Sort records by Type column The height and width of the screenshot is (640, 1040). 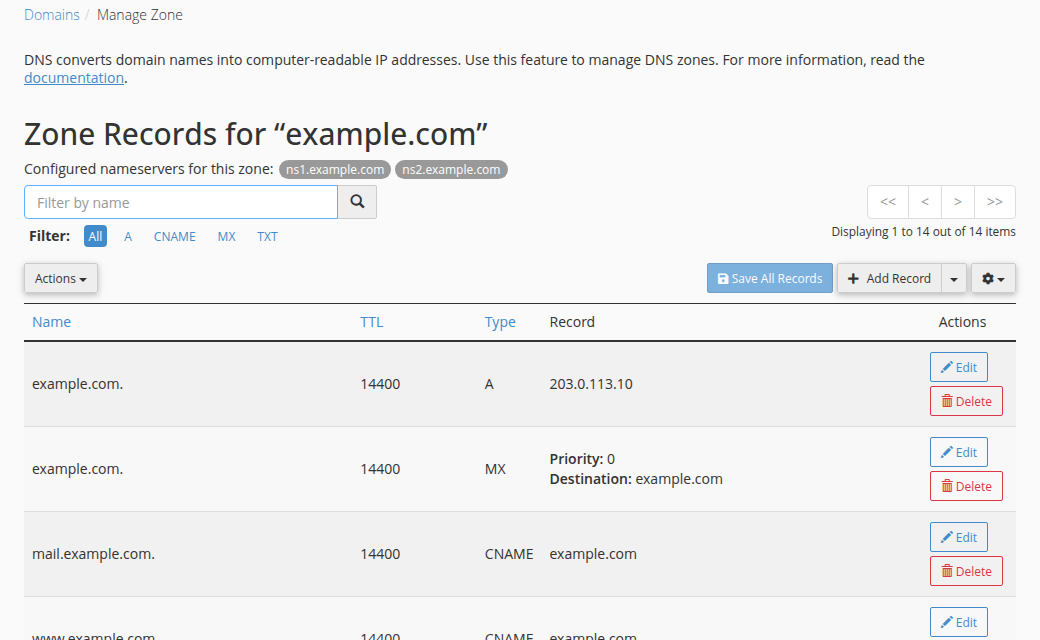[x=500, y=322]
